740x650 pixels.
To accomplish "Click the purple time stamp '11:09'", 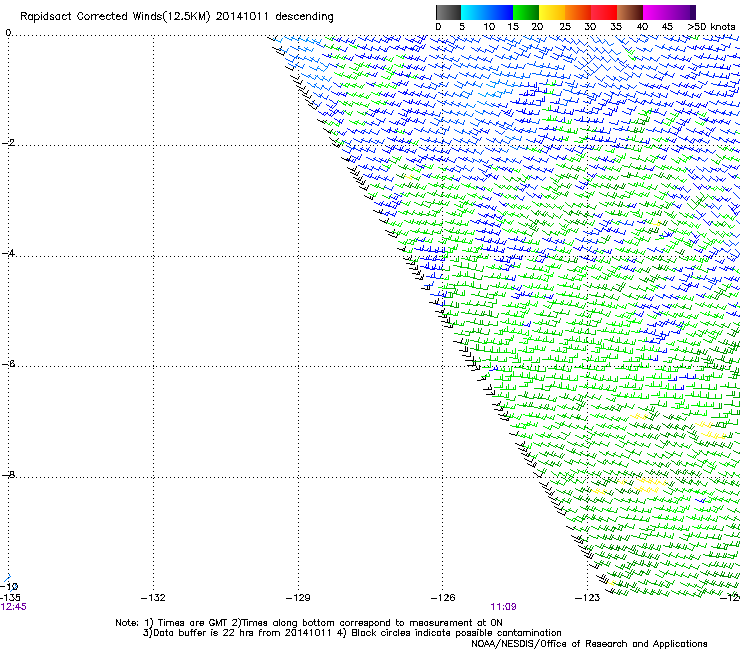I will (504, 607).
